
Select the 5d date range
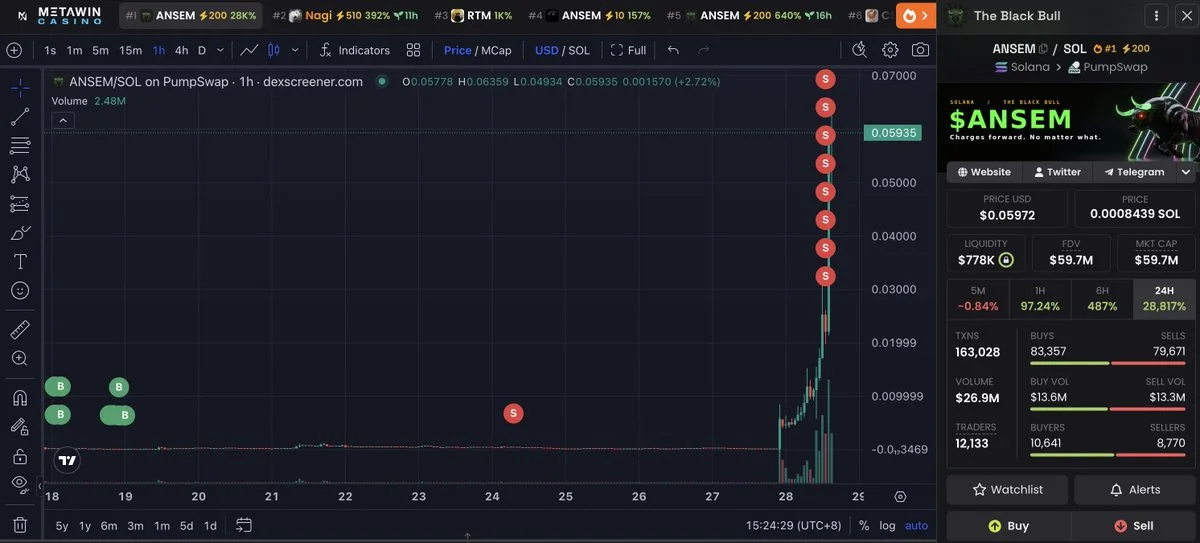(186, 525)
